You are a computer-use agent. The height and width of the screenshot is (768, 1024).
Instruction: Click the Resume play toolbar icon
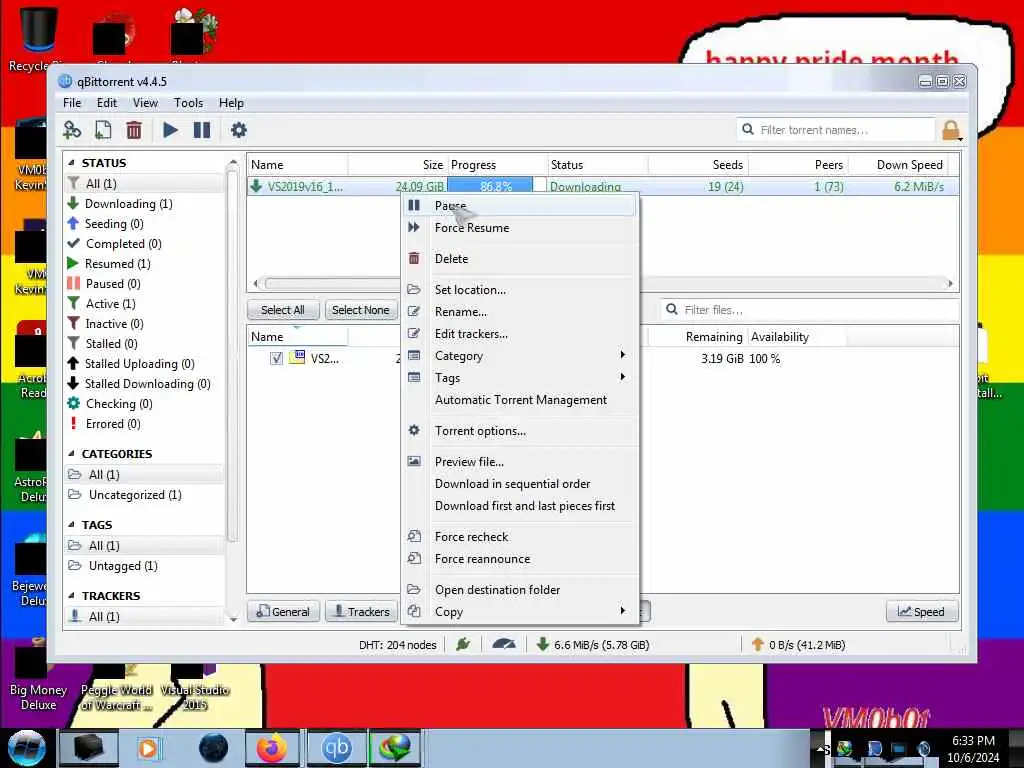coord(170,130)
